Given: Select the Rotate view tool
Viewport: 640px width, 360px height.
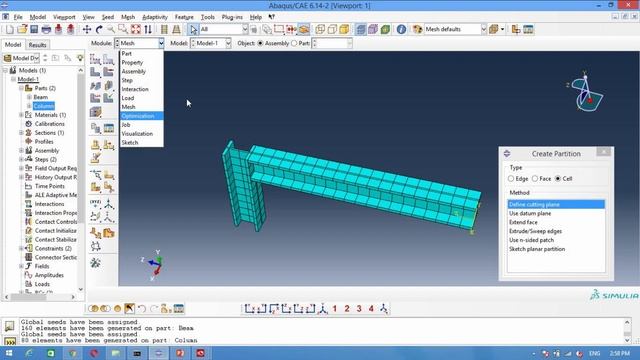Looking at the screenshot, I should [x=99, y=29].
